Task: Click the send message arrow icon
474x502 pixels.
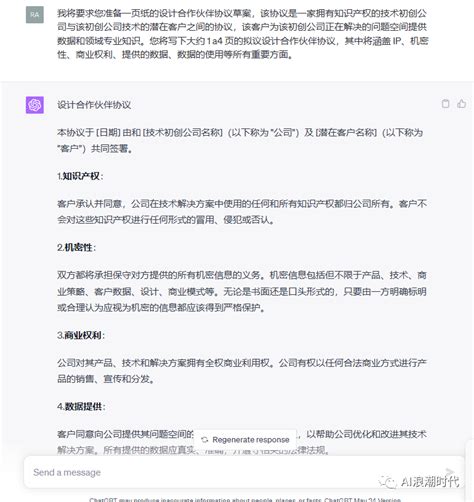Action: 450,471
